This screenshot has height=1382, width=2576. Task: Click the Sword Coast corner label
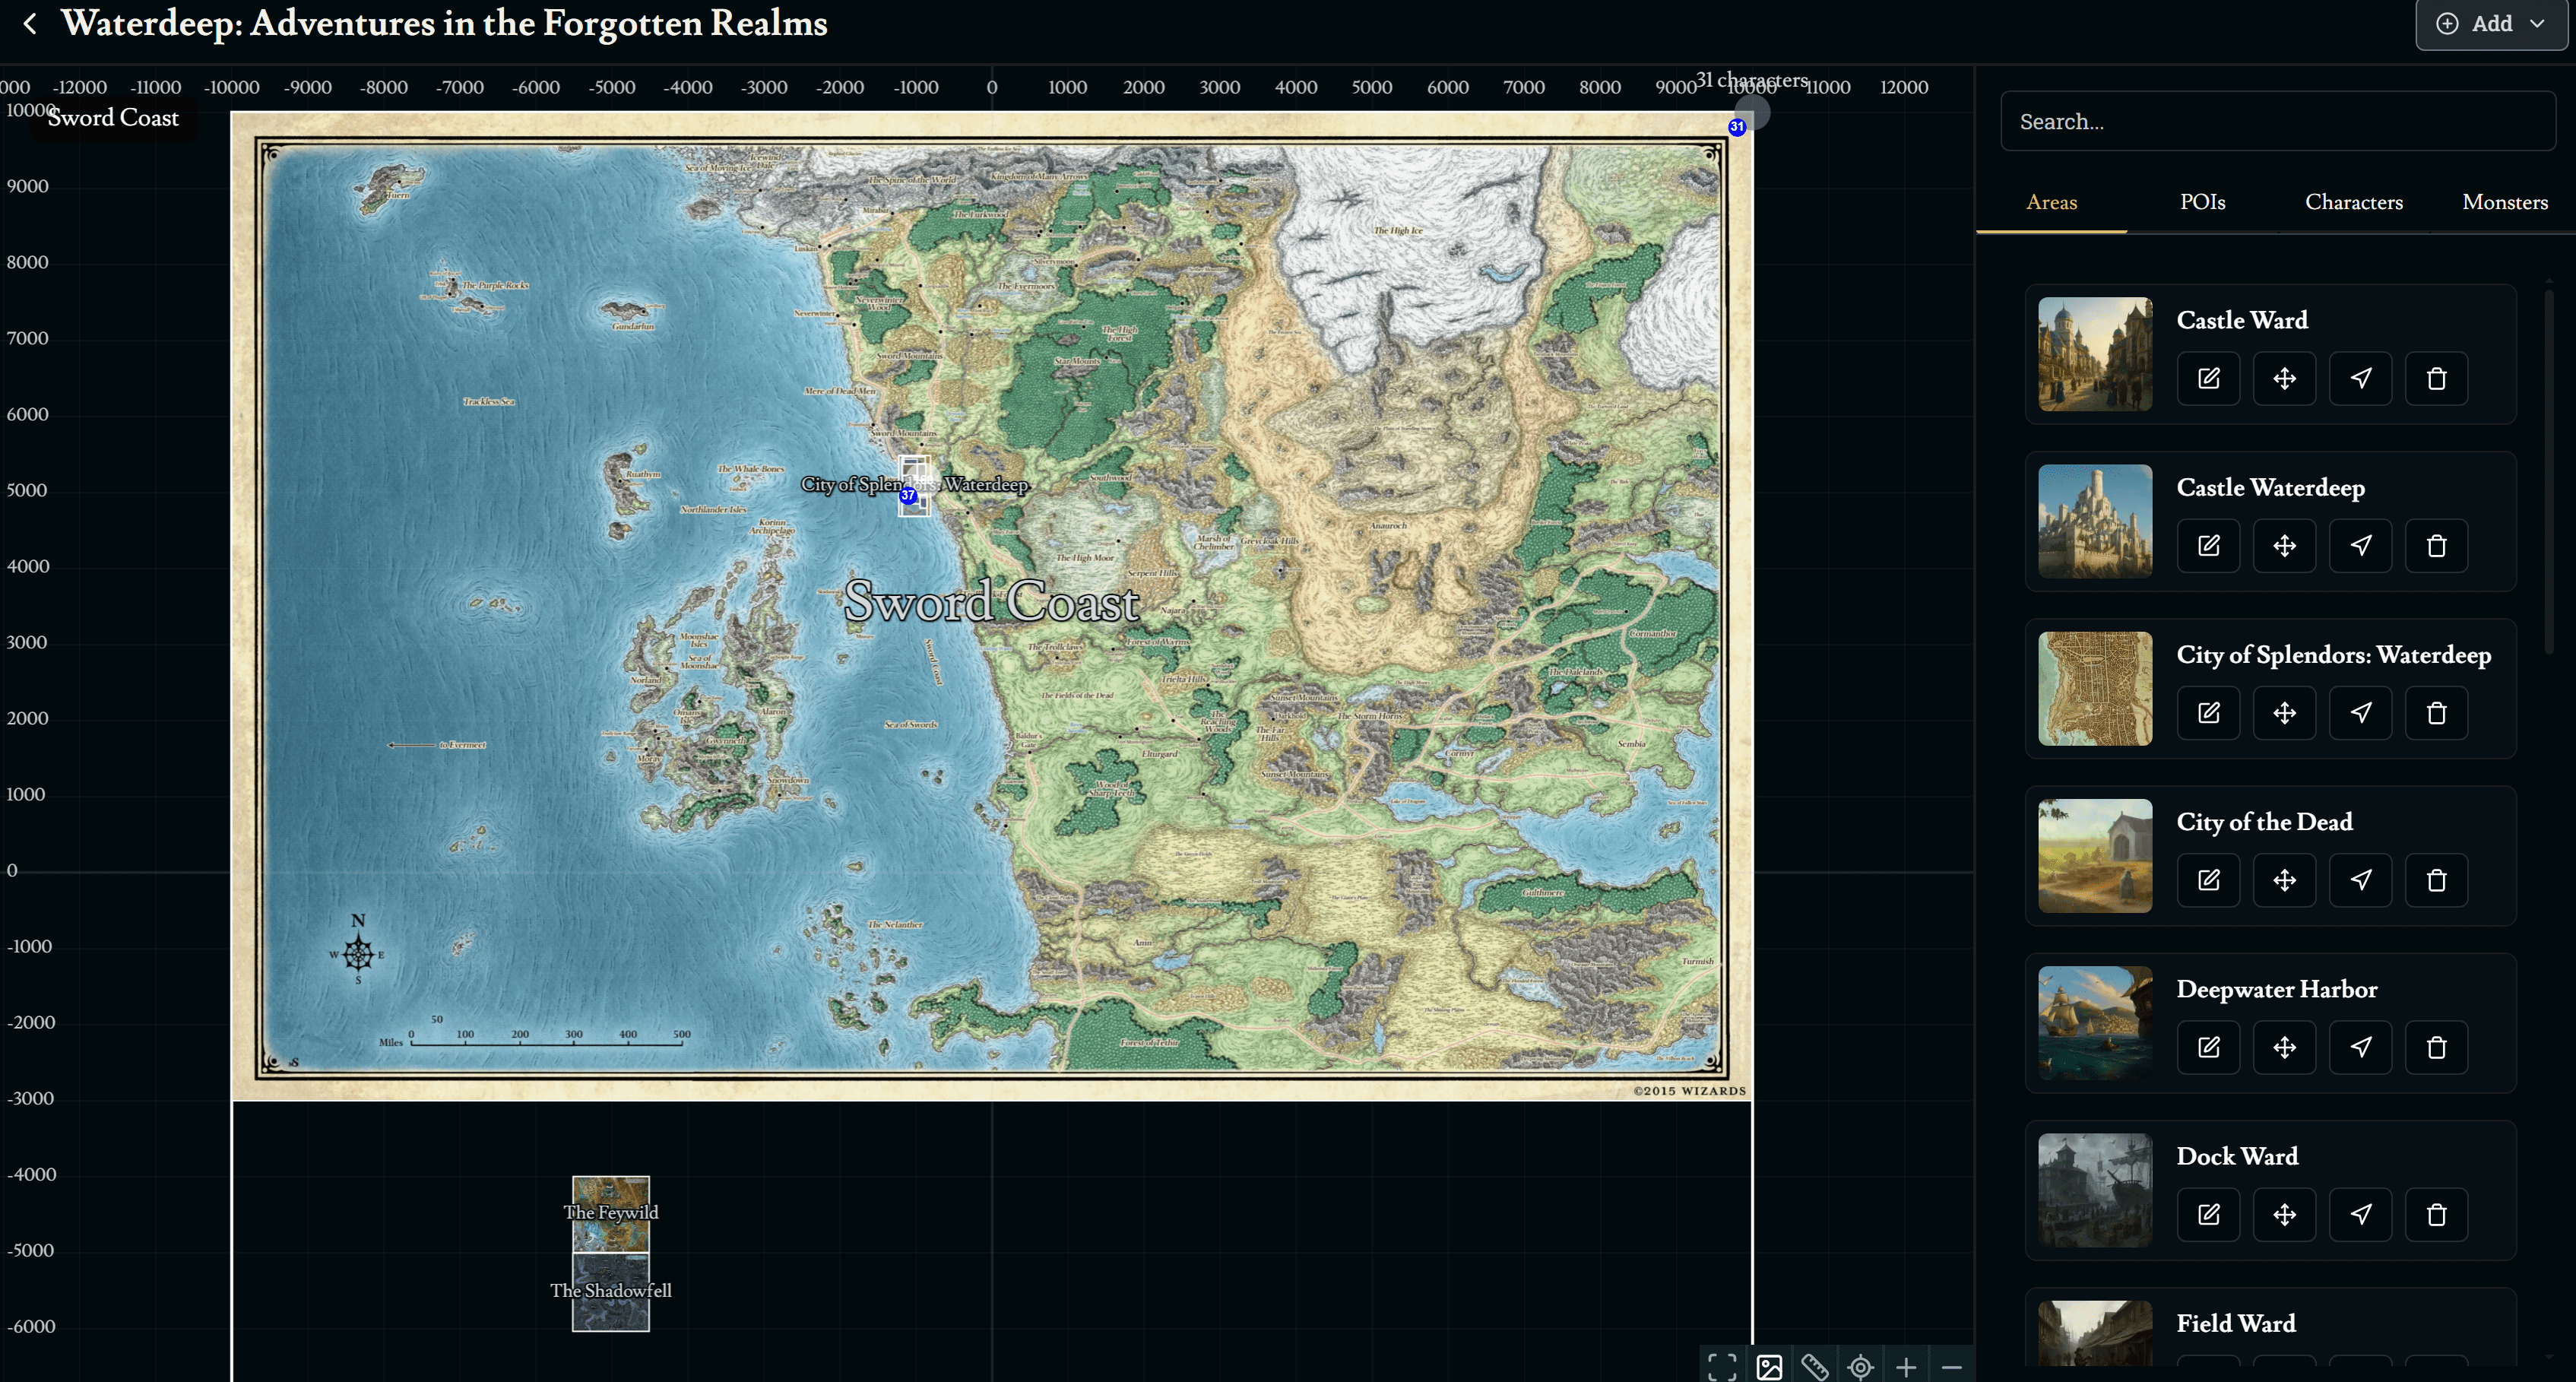(113, 118)
